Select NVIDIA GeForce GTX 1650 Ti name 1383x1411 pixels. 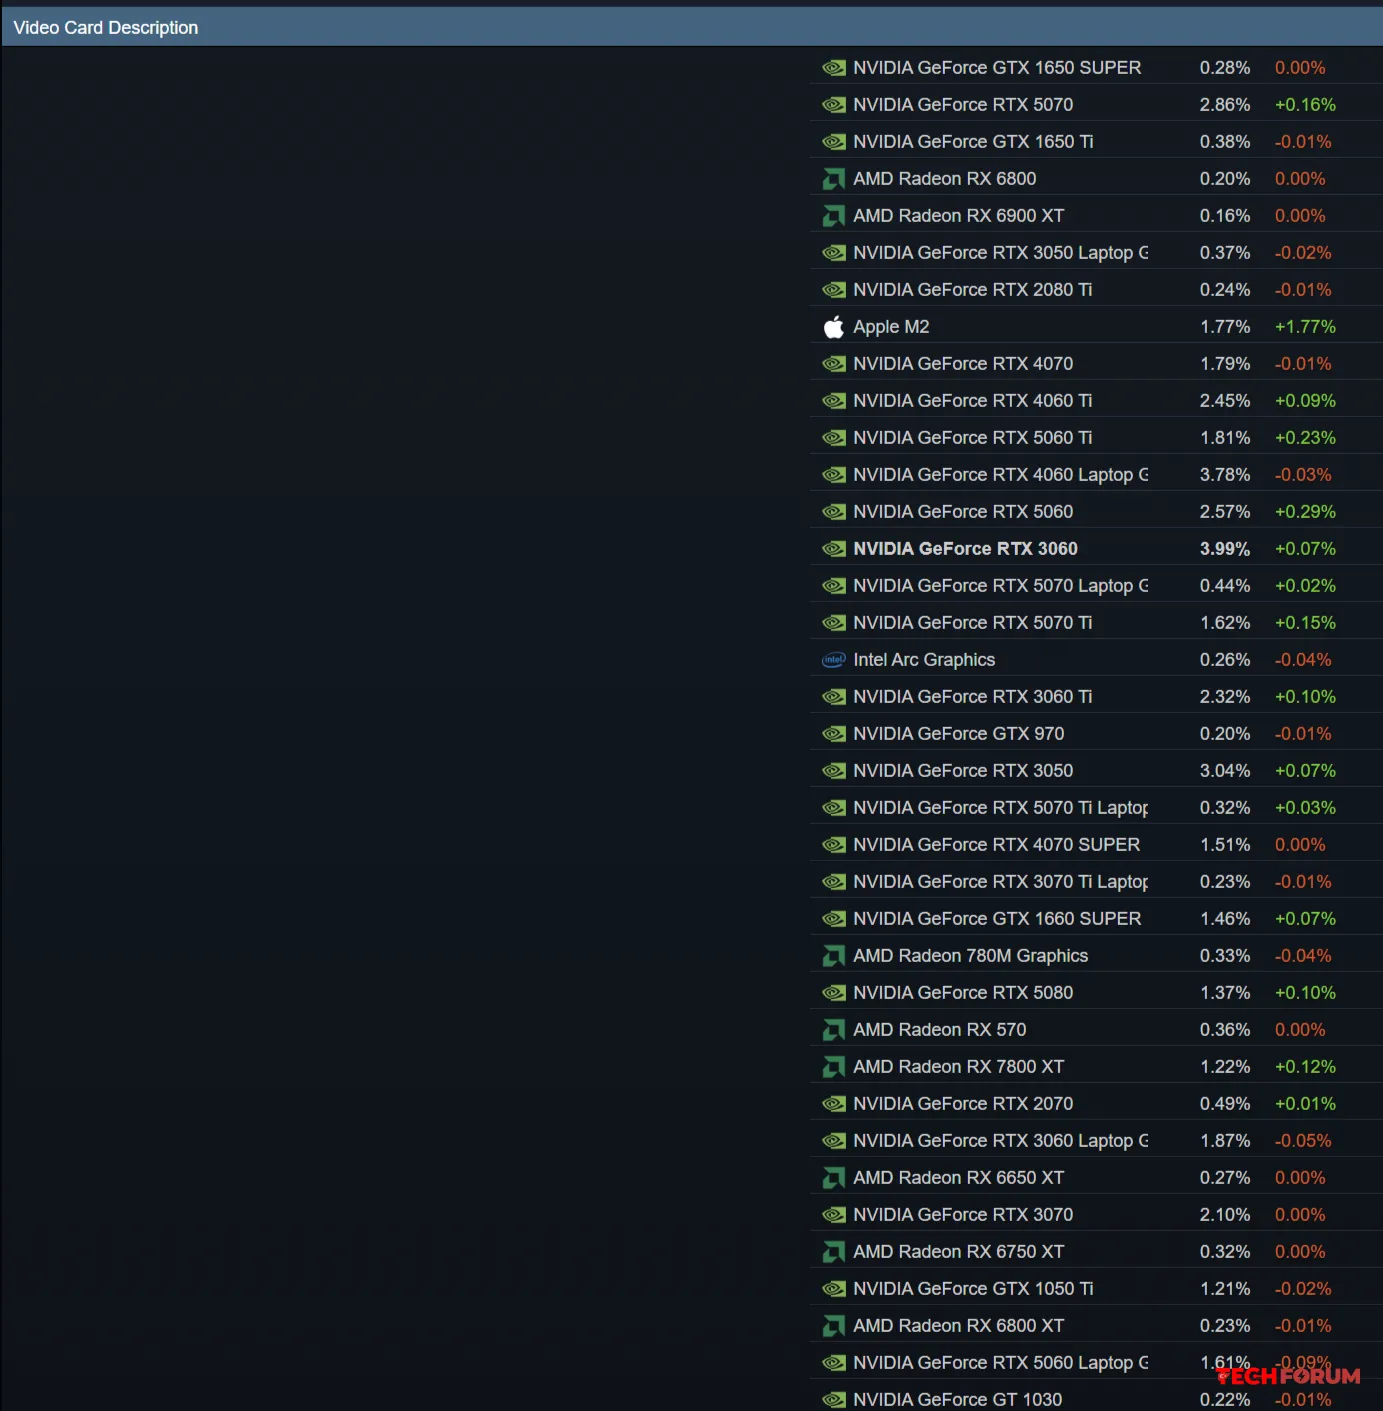[973, 142]
